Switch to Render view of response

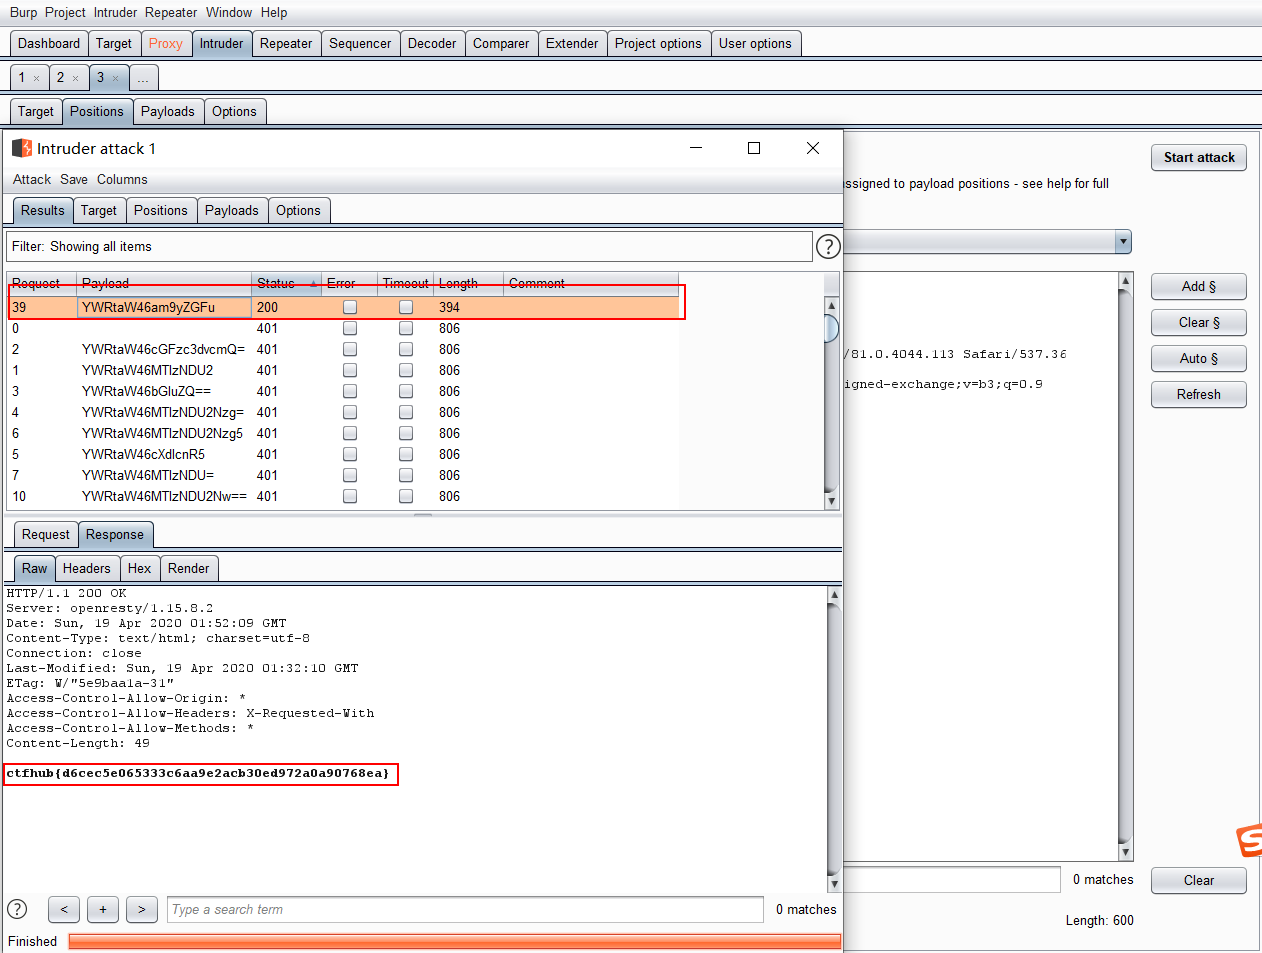click(x=189, y=568)
